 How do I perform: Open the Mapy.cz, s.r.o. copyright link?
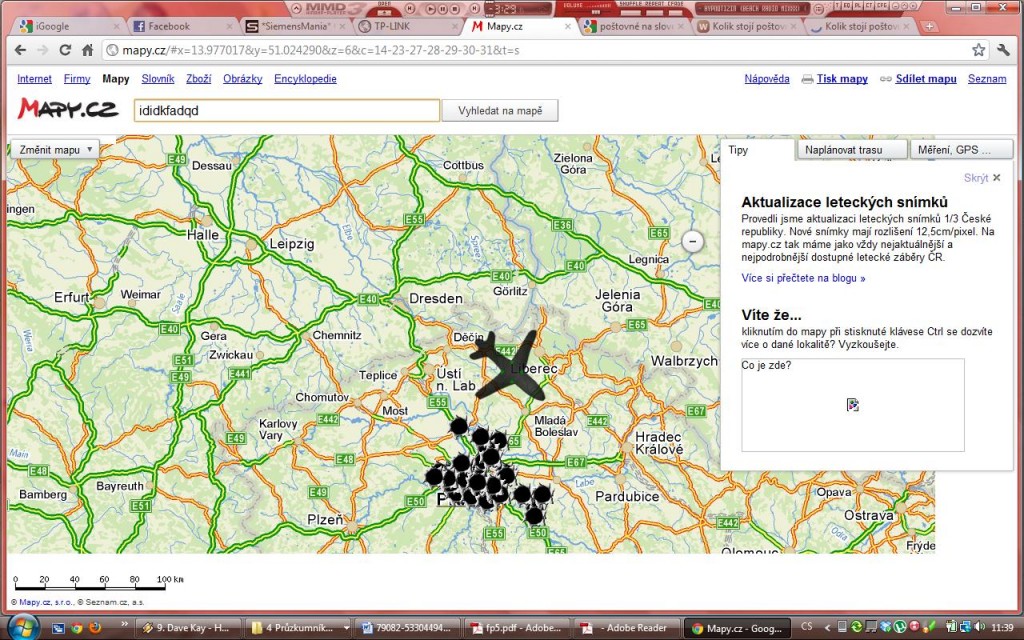click(x=44, y=603)
